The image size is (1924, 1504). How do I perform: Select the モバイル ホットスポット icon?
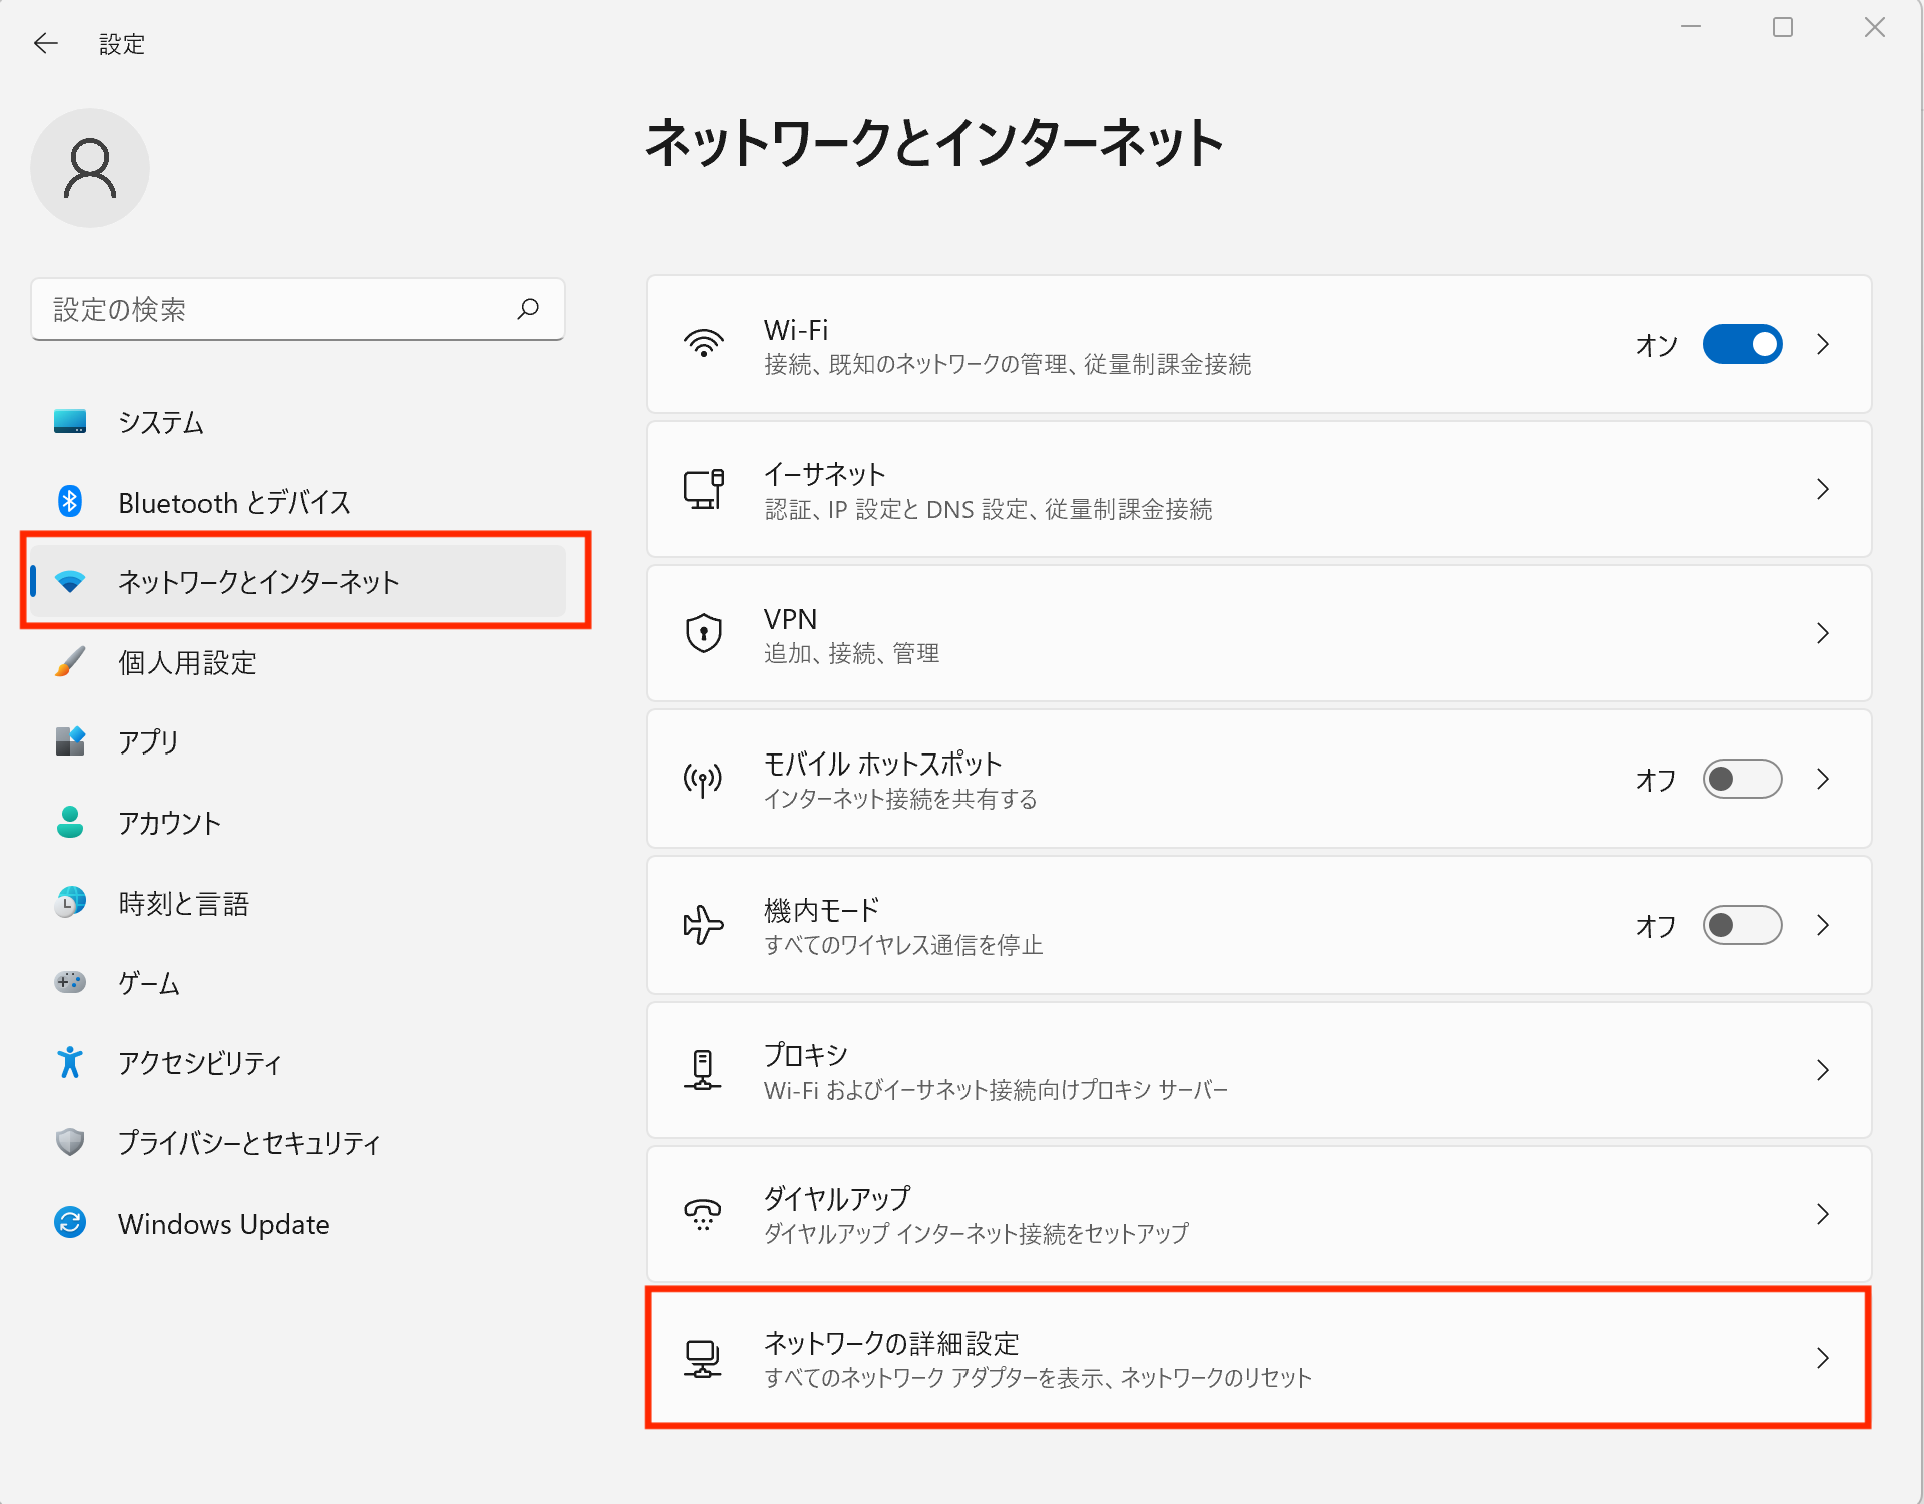click(703, 779)
